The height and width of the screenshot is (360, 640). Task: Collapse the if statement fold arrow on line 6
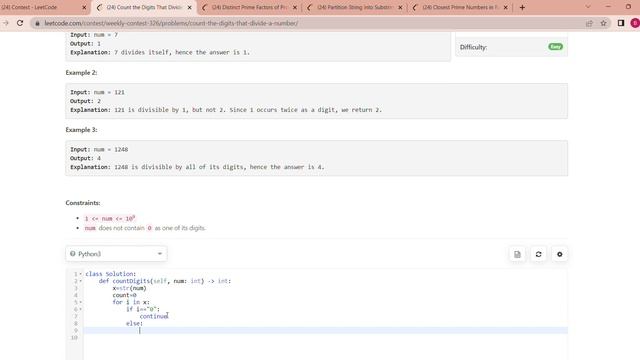click(x=80, y=309)
